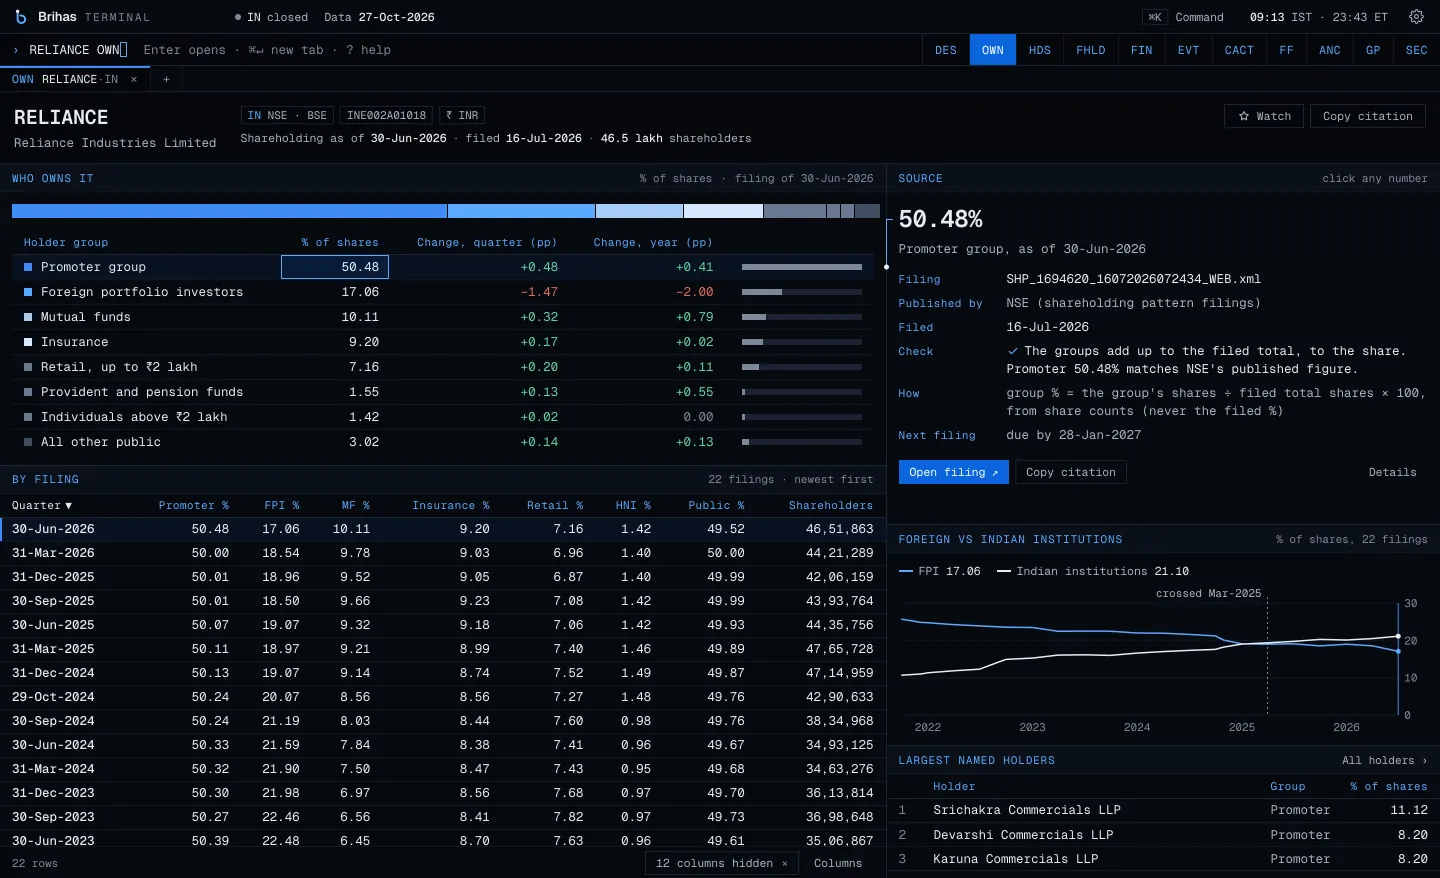Click the Mutual funds ownership bar segment
The image size is (1440, 878).
[639, 211]
